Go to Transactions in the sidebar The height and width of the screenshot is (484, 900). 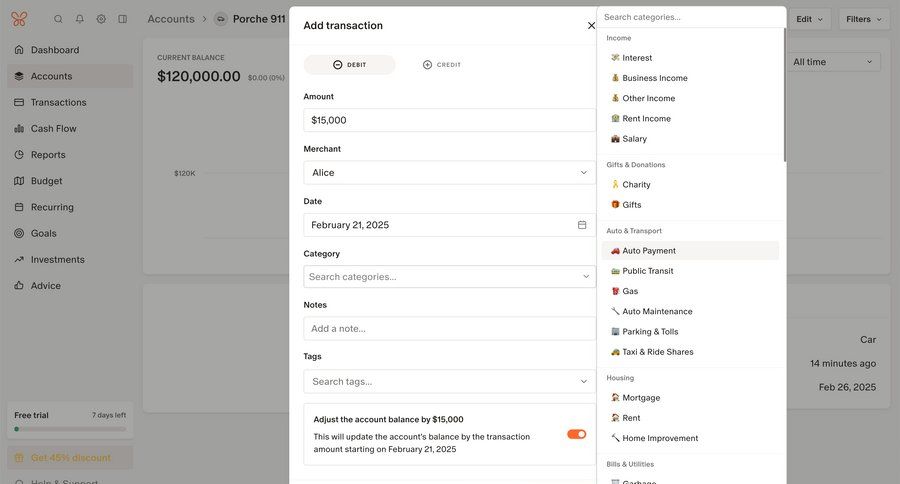[x=70, y=102]
